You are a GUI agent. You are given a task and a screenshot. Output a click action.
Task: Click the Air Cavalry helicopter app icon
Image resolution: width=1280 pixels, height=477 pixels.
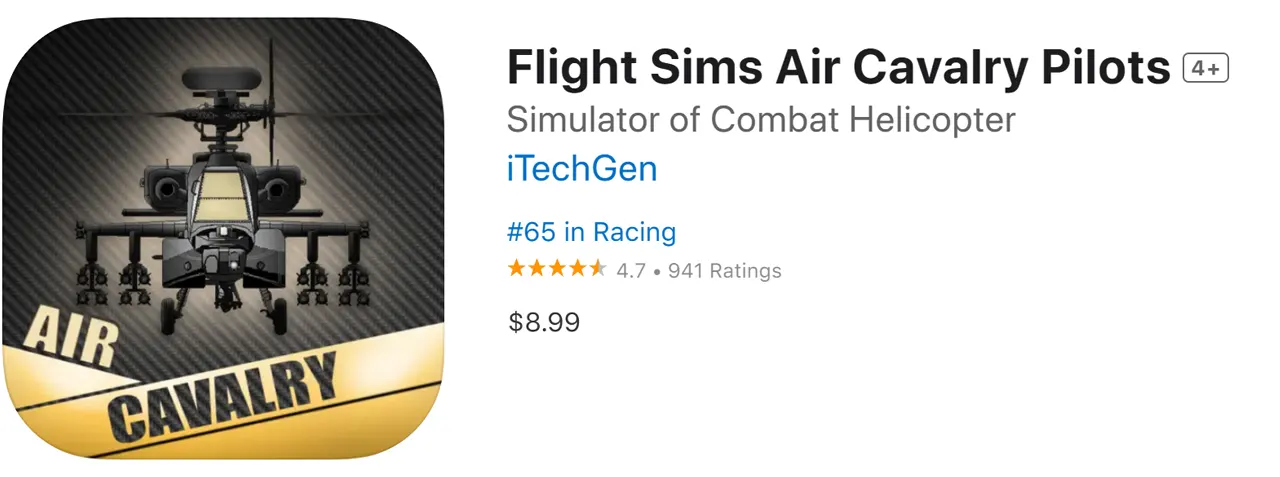223,238
